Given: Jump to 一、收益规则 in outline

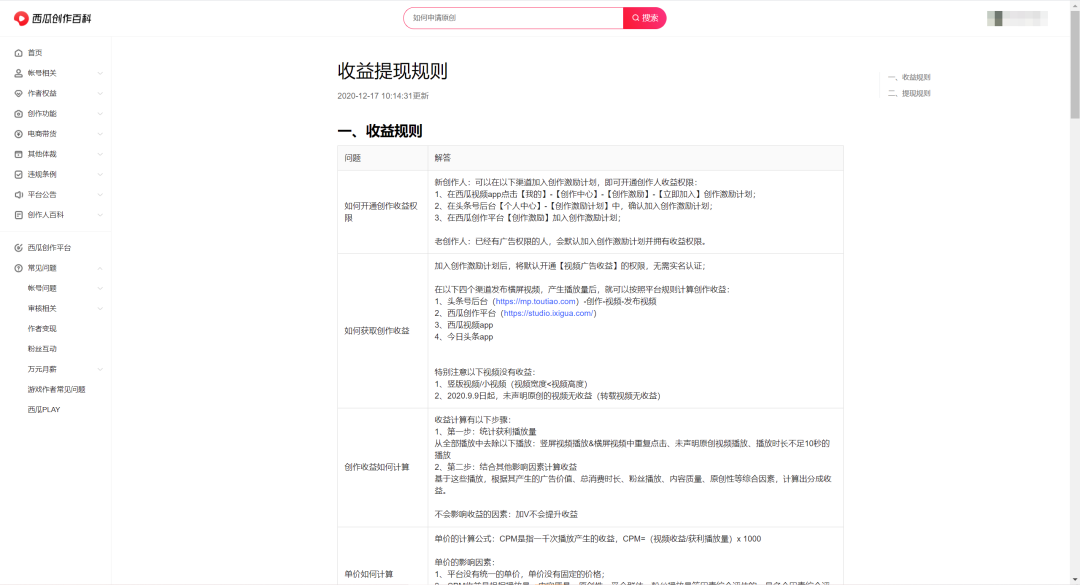Looking at the screenshot, I should 909,77.
